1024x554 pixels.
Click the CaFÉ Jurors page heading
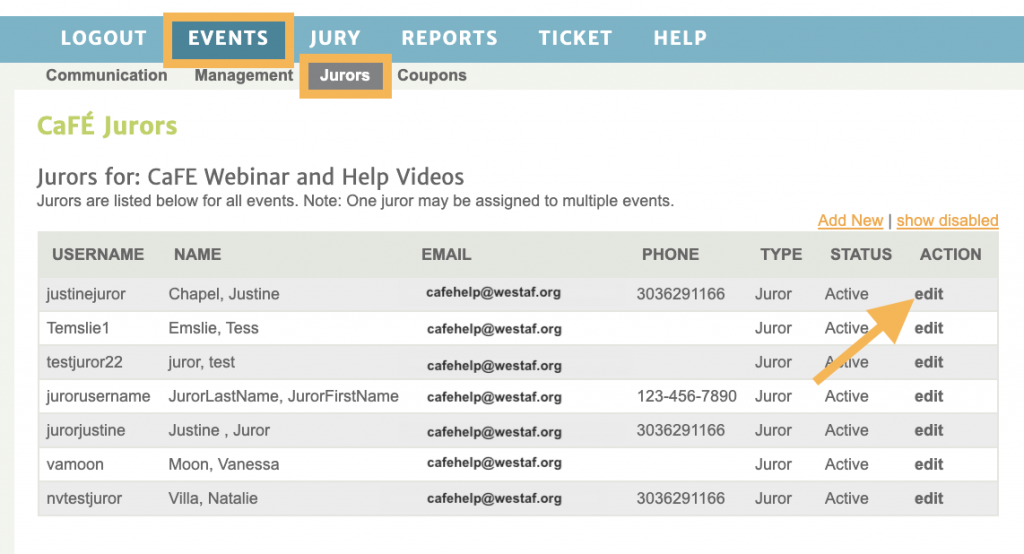(107, 125)
